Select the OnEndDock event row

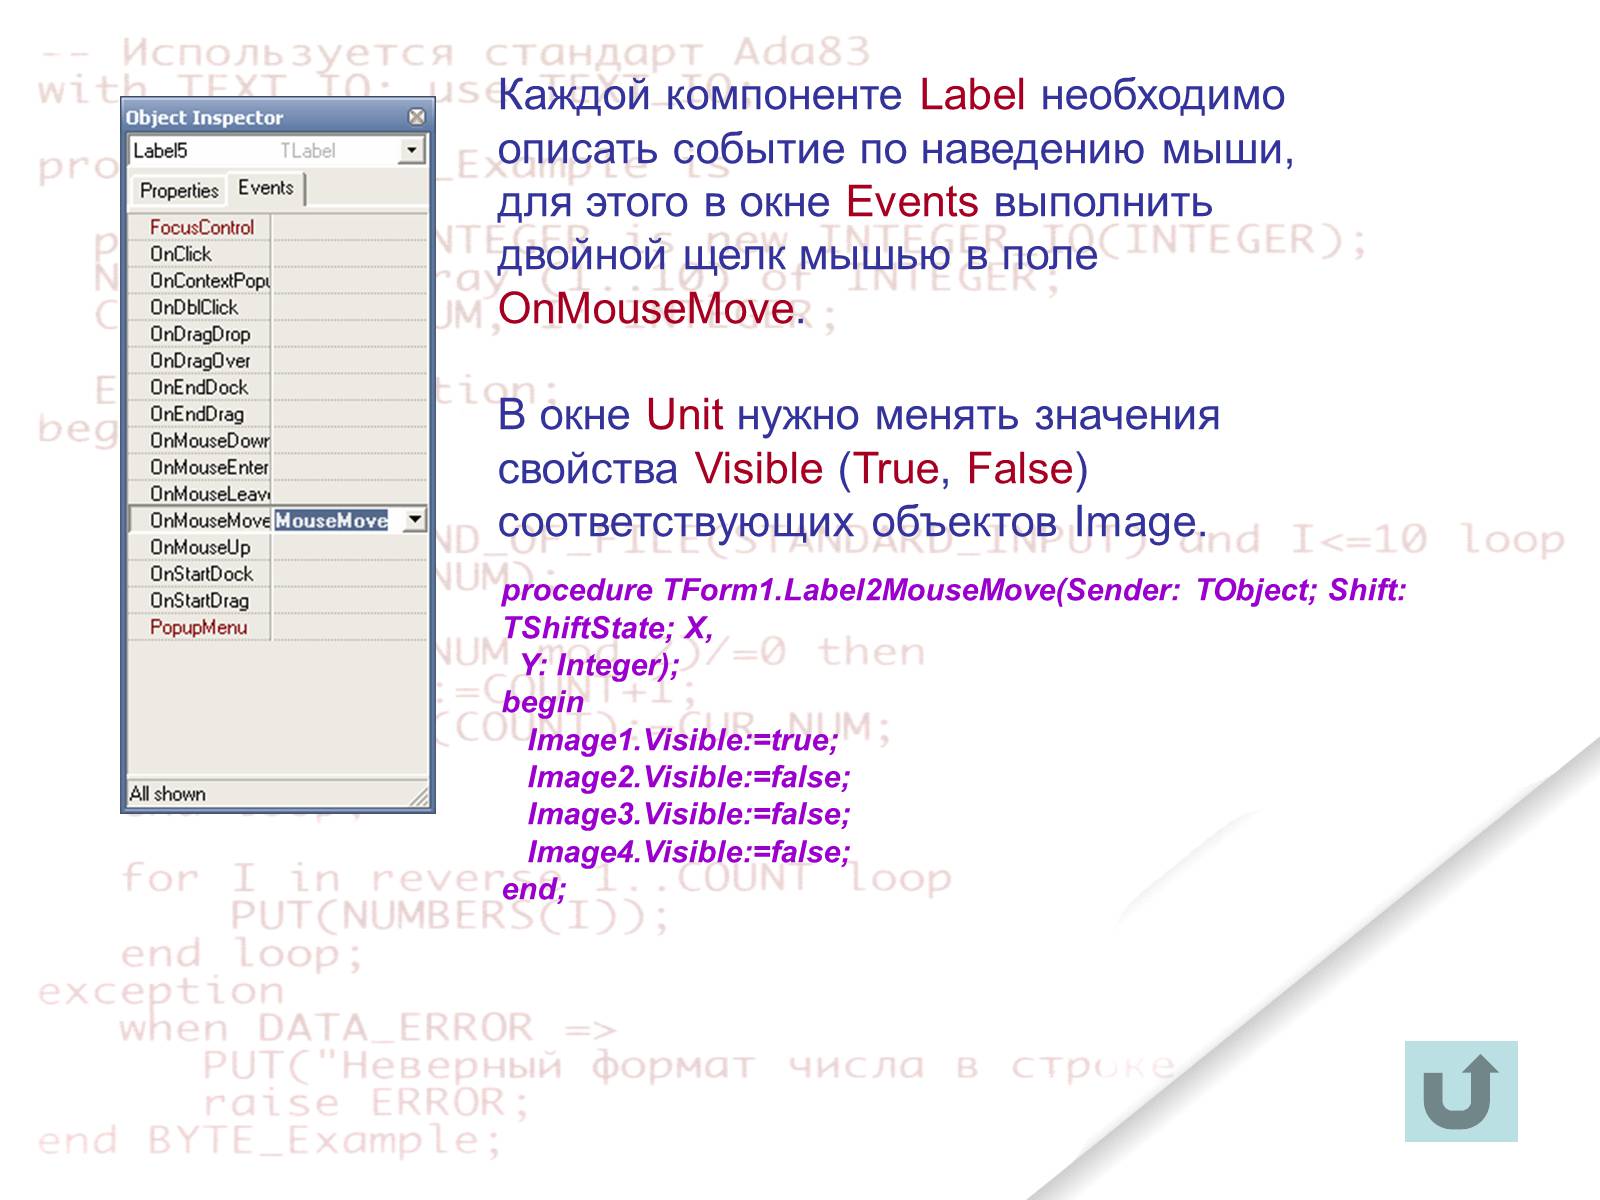point(277,387)
